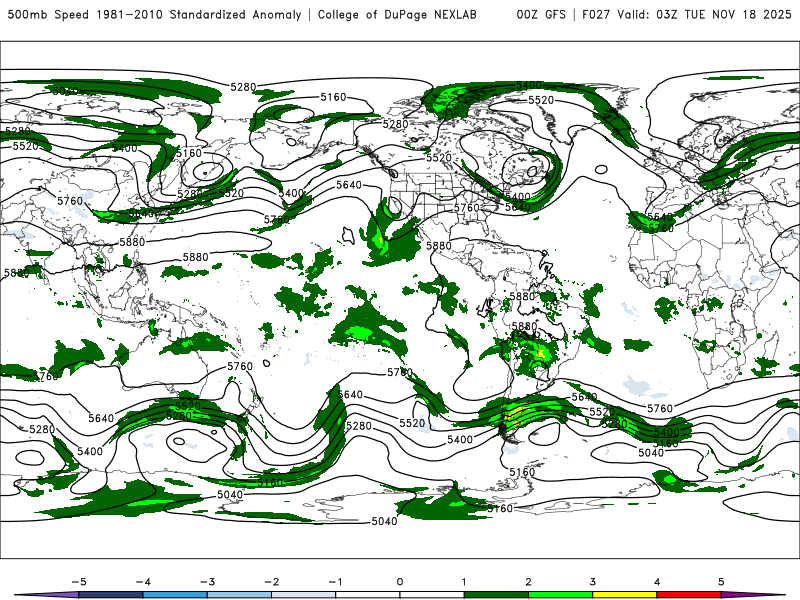
Task: Click the '00Z GFS' model run label
Action: coord(541,14)
